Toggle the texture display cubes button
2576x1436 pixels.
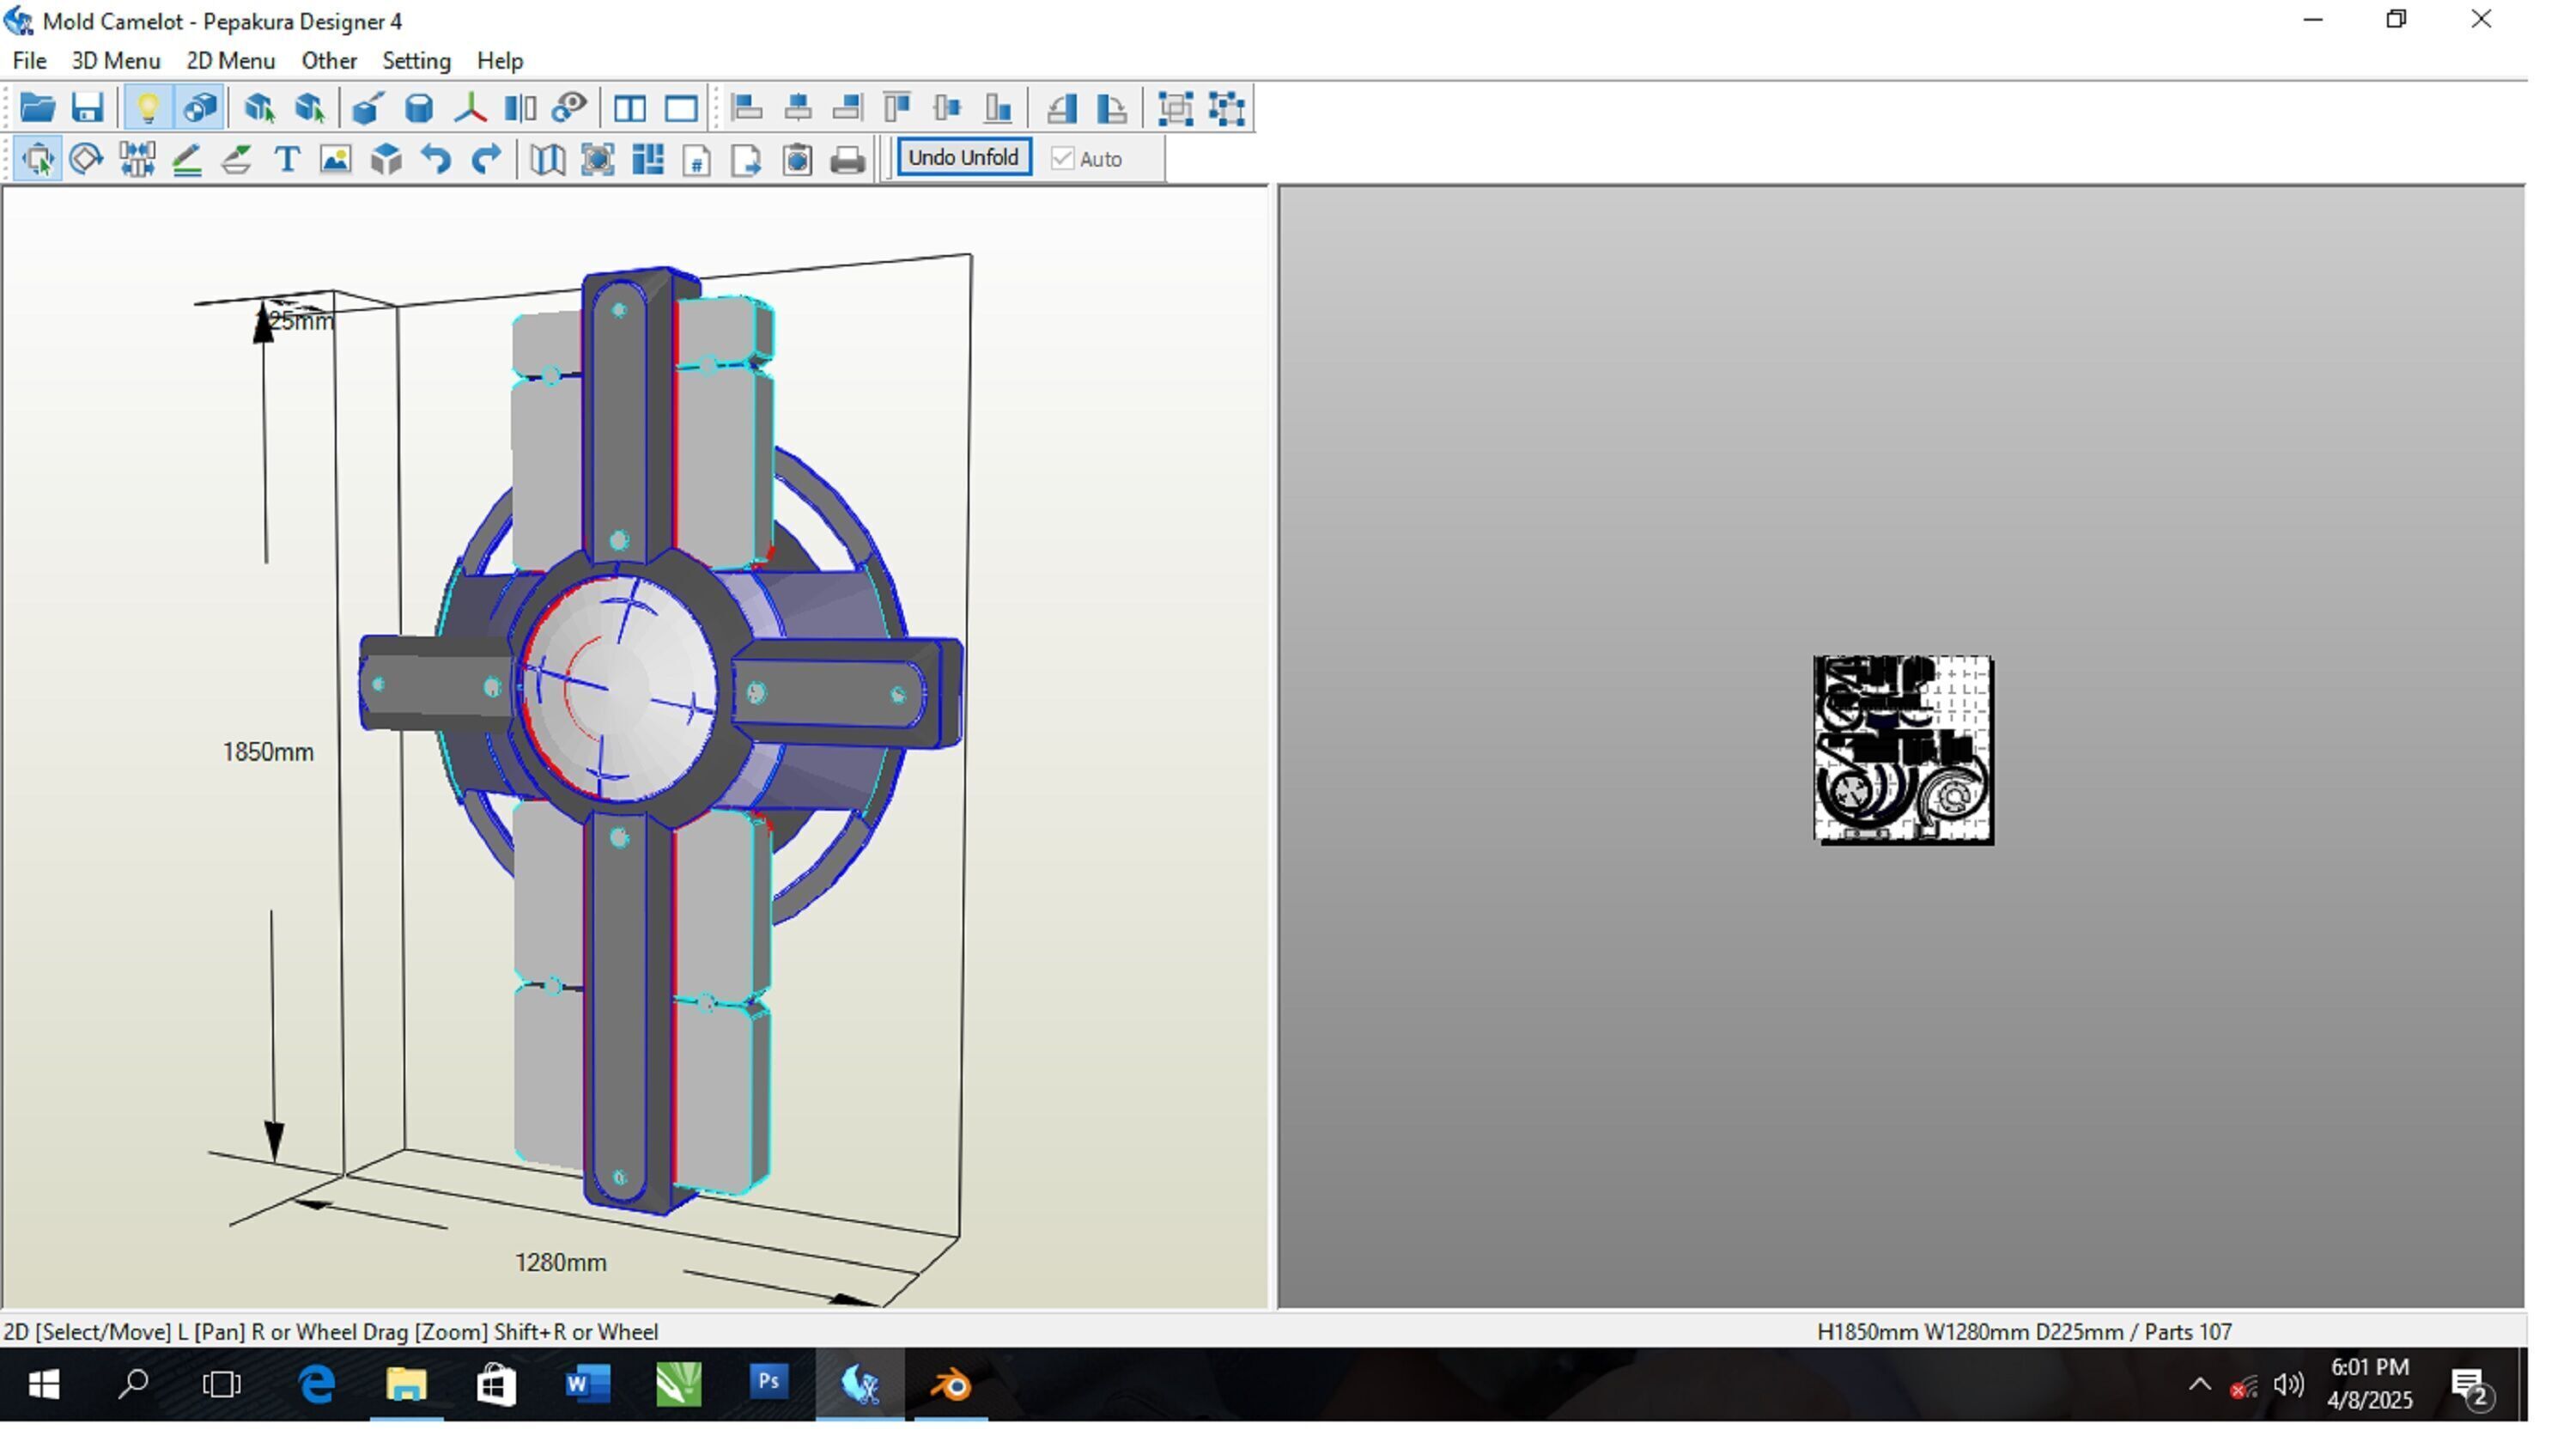pos(200,108)
